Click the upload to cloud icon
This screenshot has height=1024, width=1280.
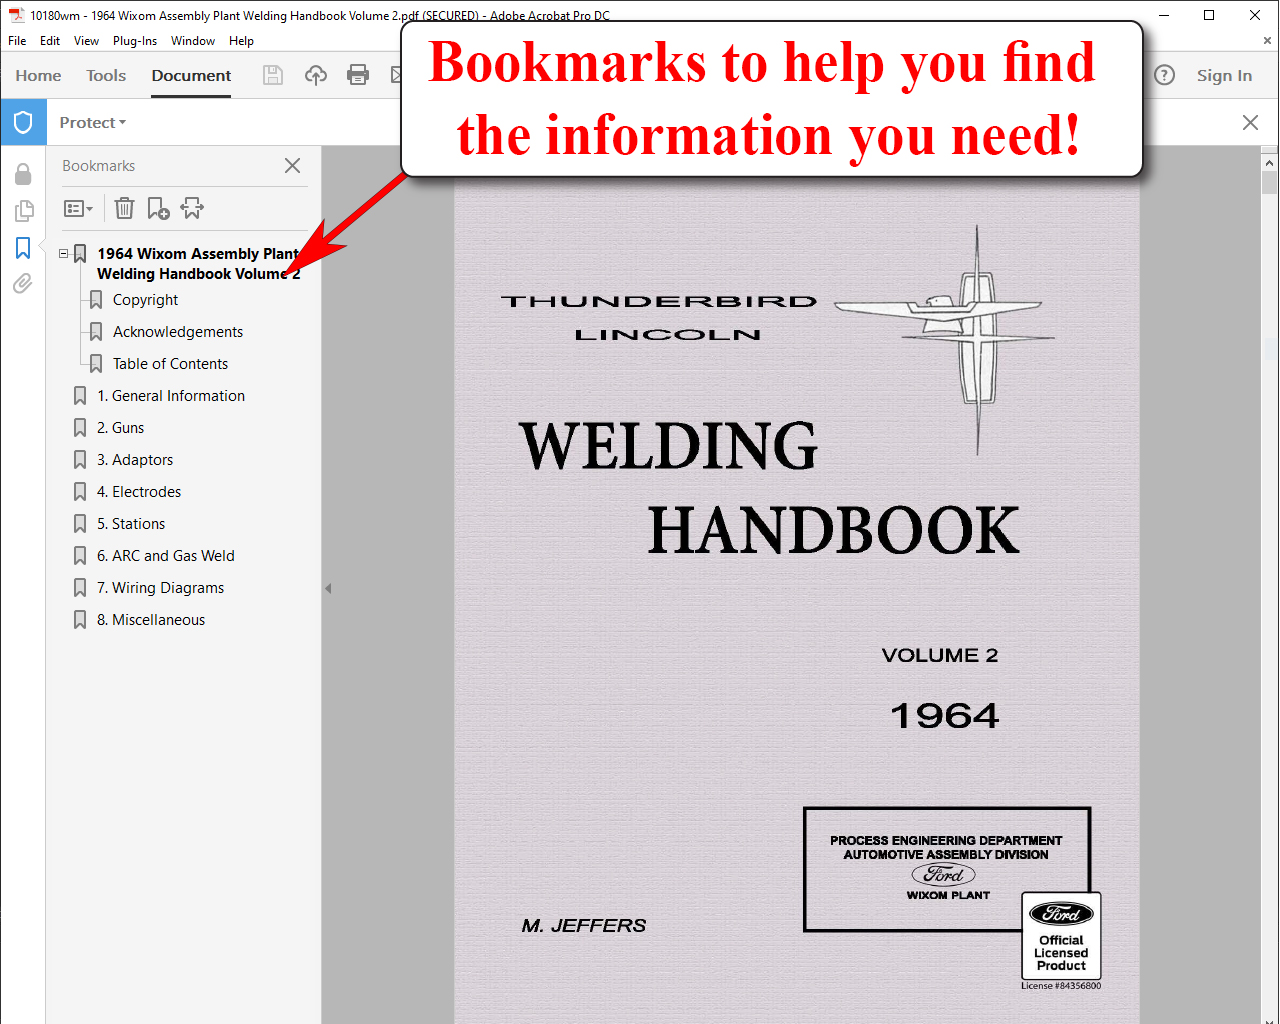316,75
